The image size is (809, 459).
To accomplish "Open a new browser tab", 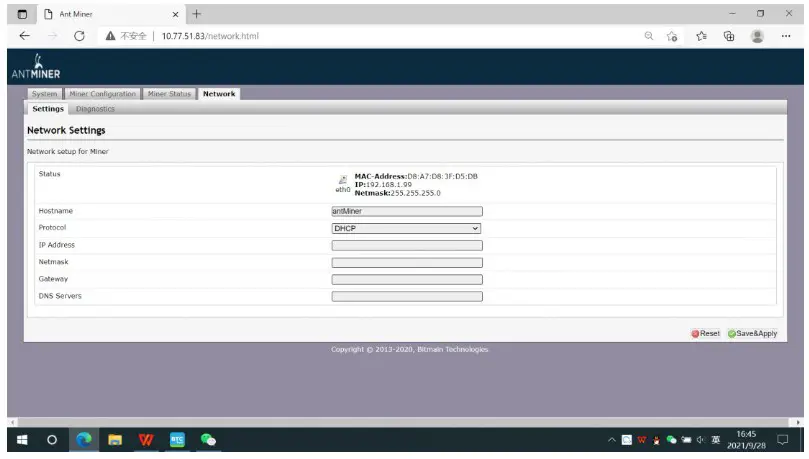I will coord(197,14).
